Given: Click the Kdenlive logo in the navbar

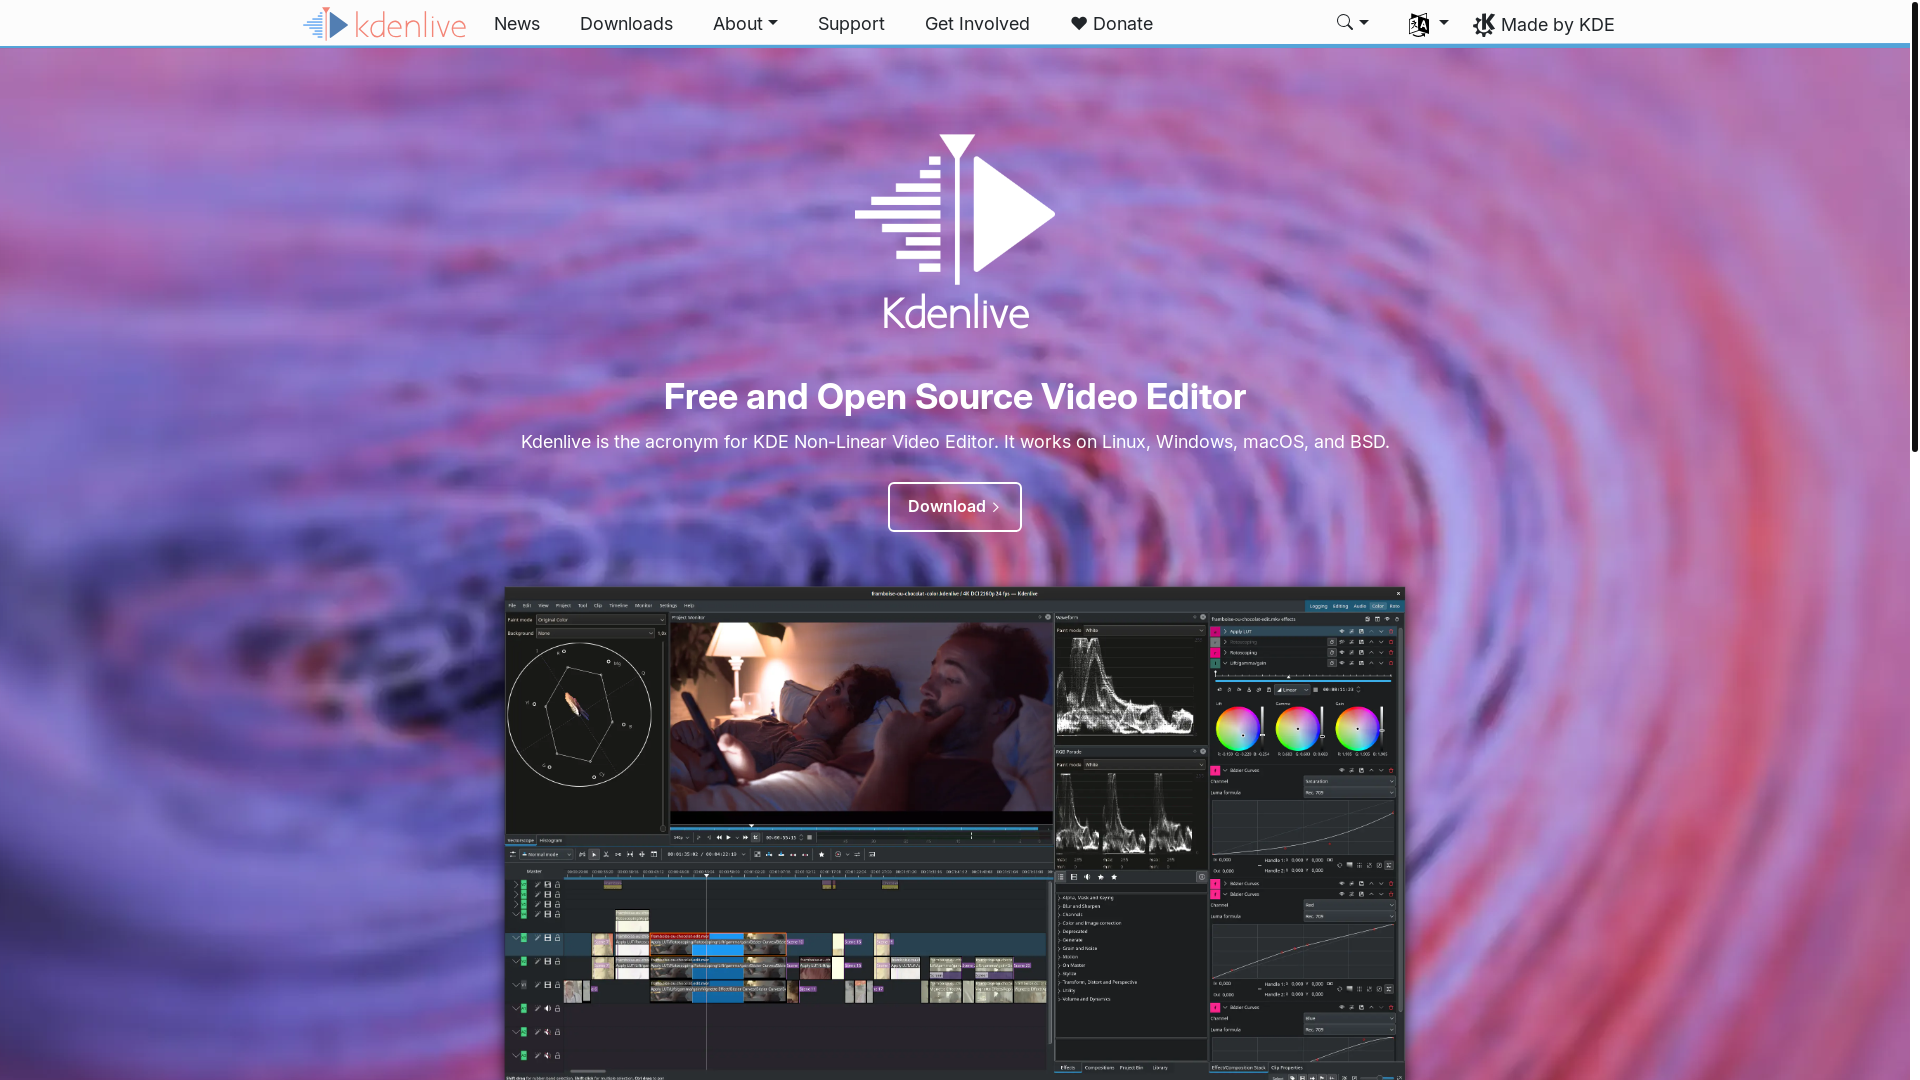Looking at the screenshot, I should click(x=385, y=24).
